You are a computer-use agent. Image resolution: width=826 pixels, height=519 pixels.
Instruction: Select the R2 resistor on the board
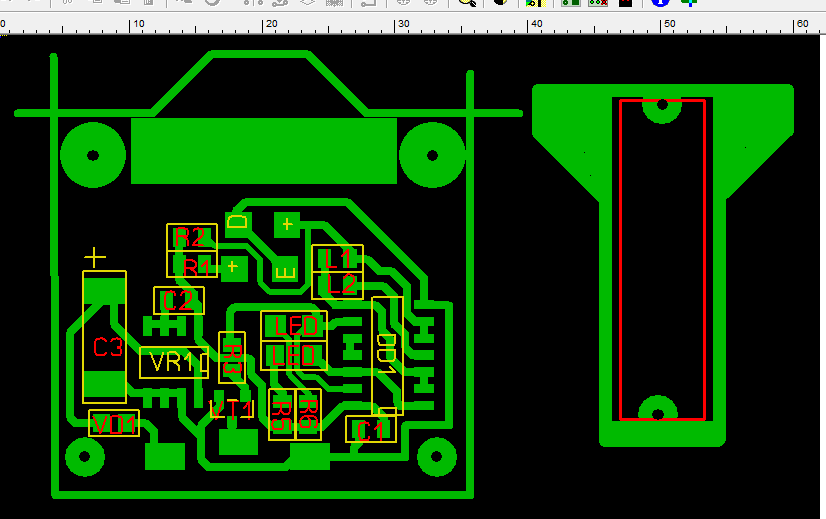point(191,237)
